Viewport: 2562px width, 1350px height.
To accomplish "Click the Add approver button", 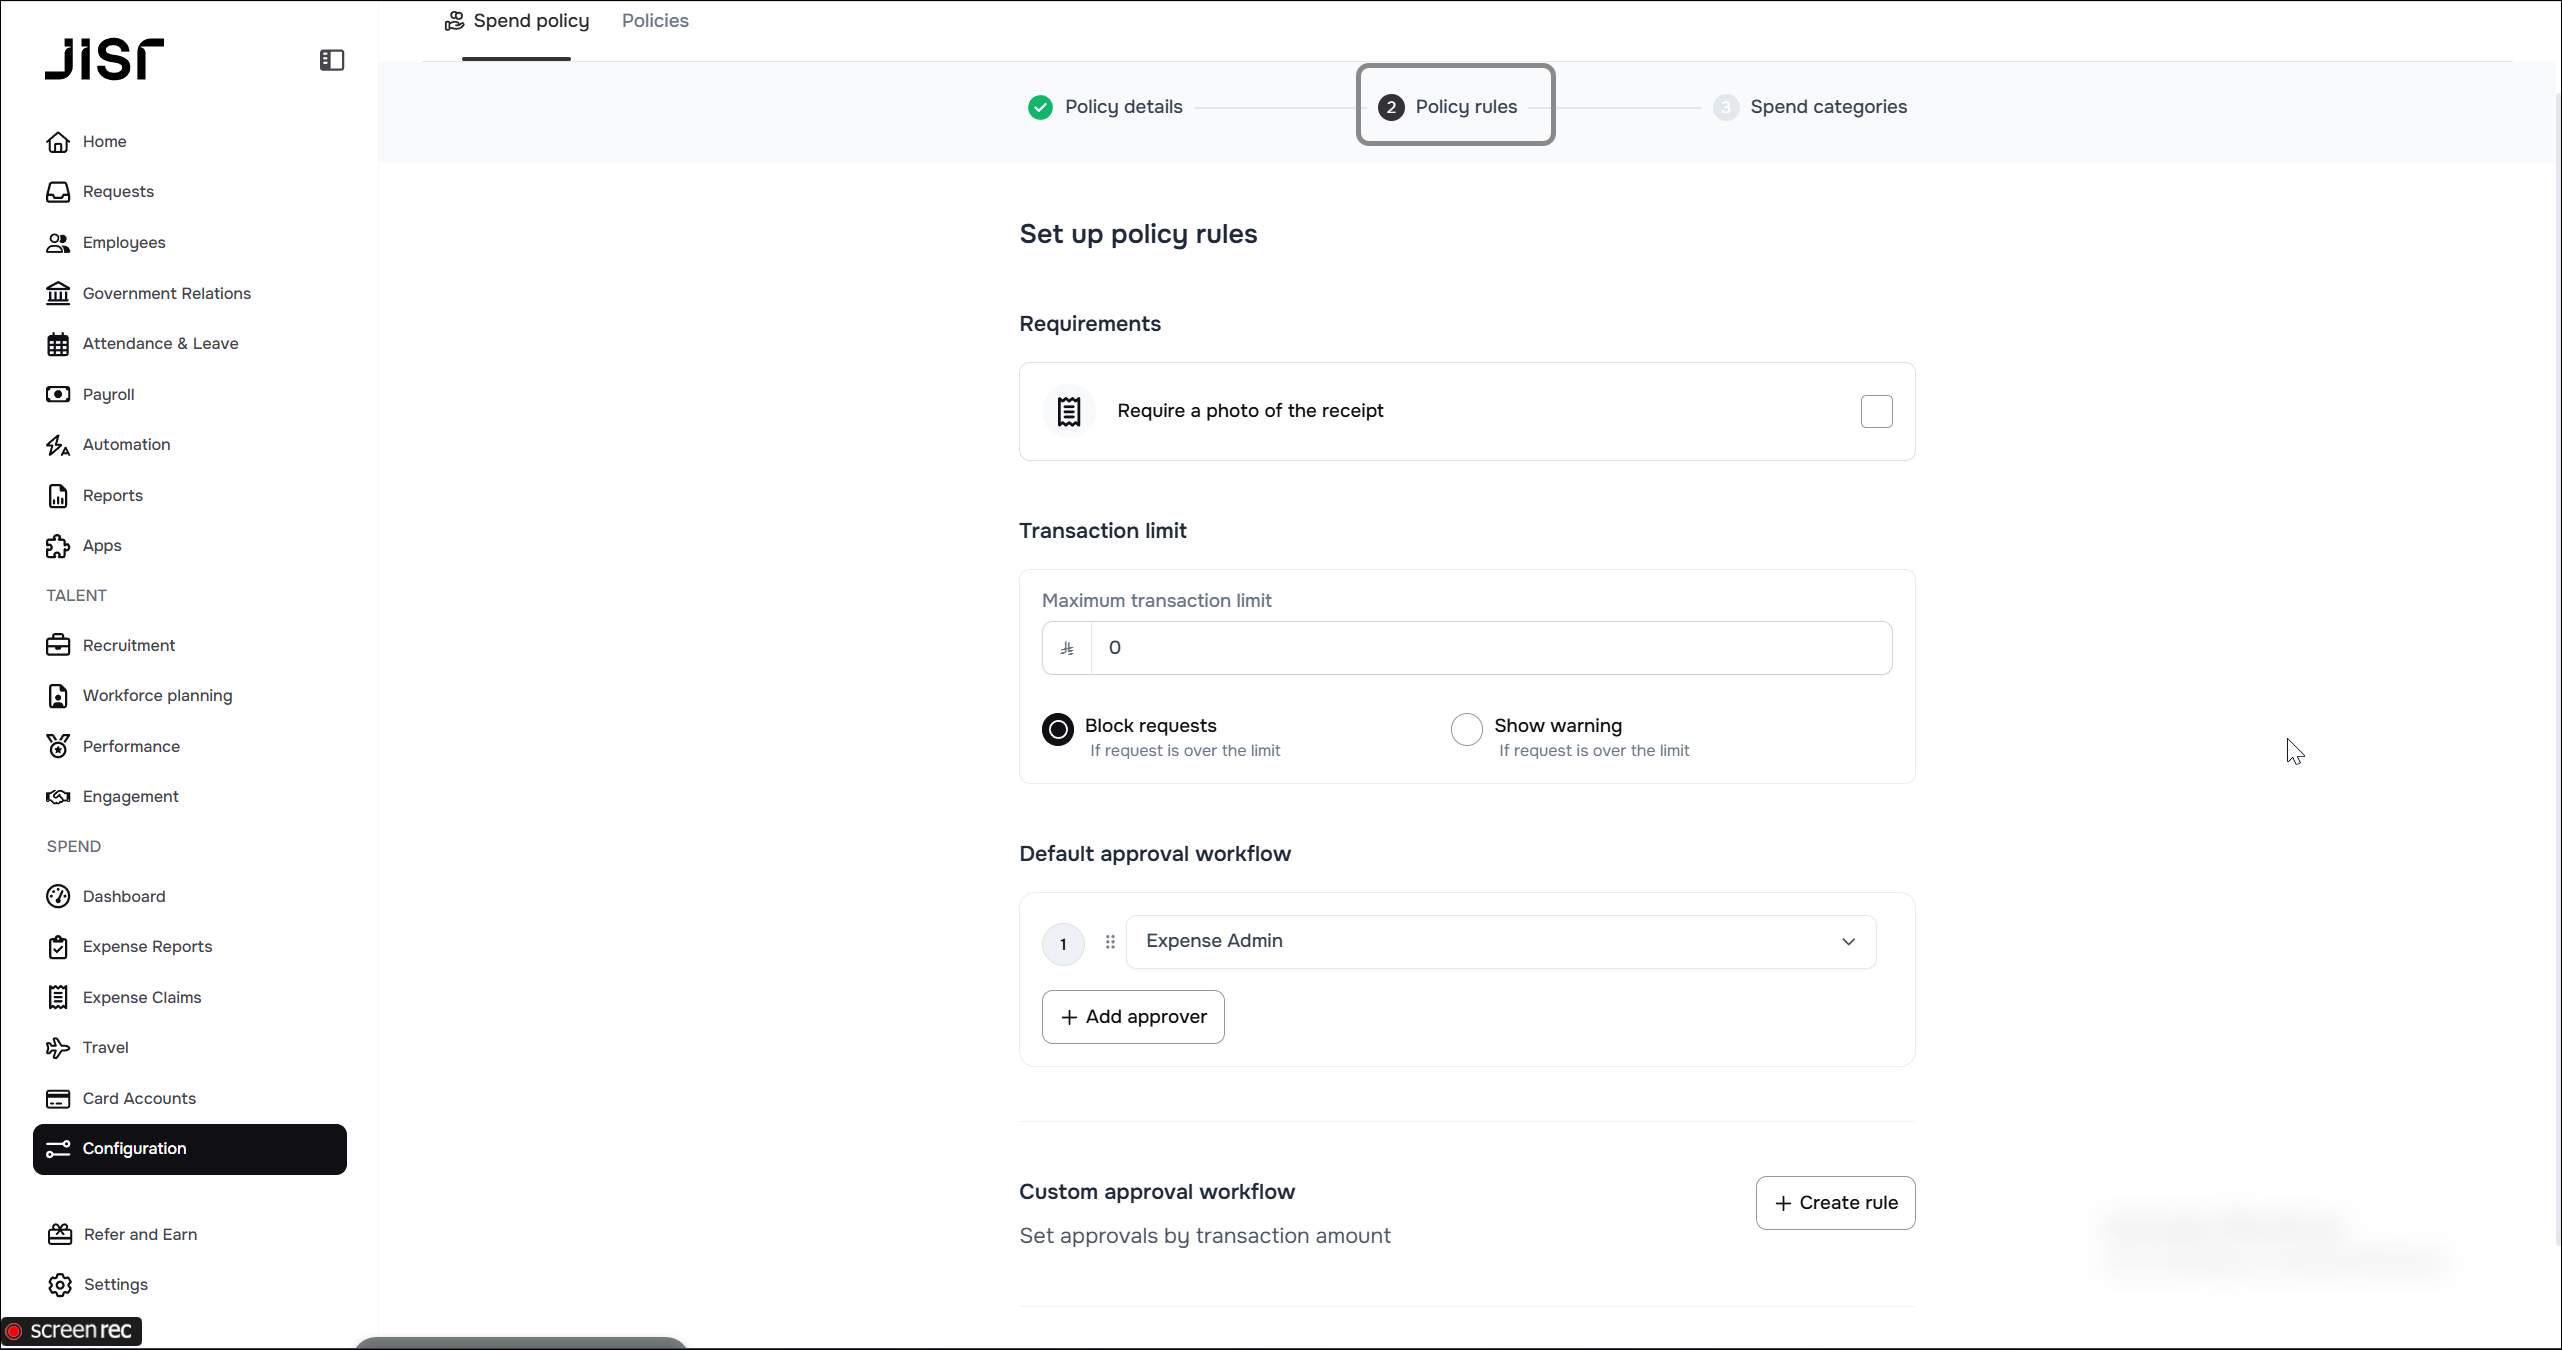I will 1132,1017.
